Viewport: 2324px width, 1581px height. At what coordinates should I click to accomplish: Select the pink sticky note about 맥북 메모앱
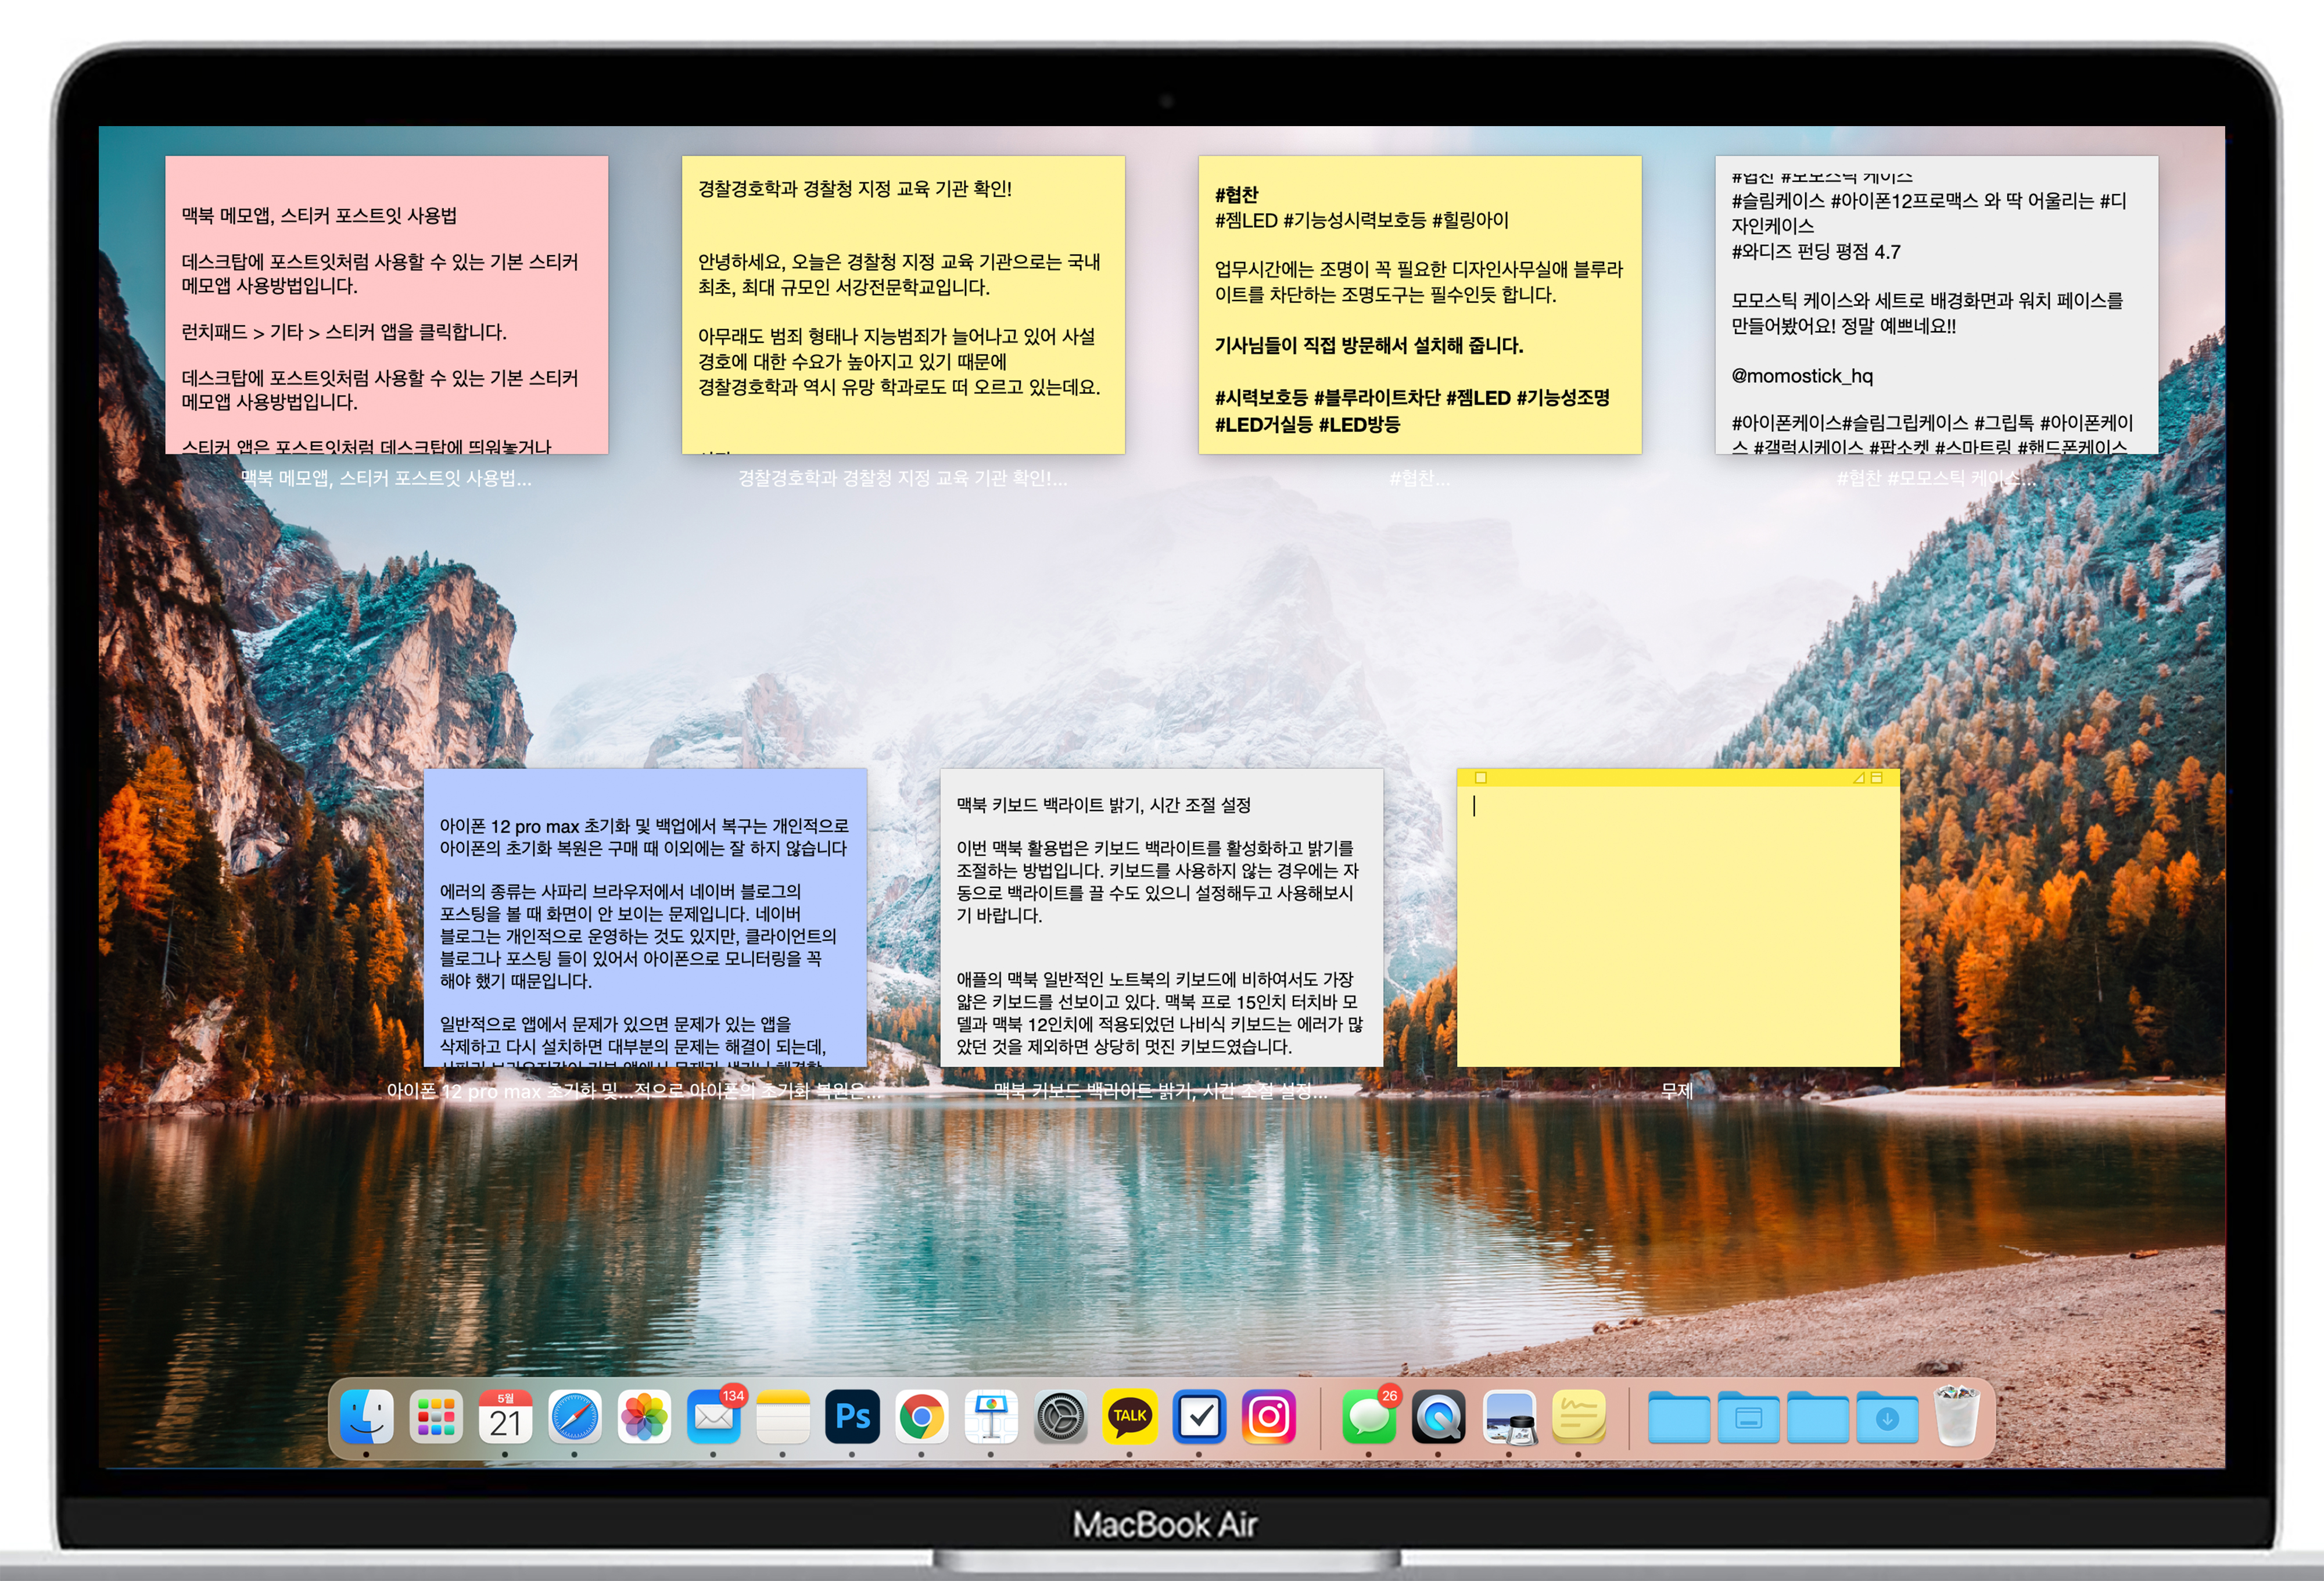(386, 305)
